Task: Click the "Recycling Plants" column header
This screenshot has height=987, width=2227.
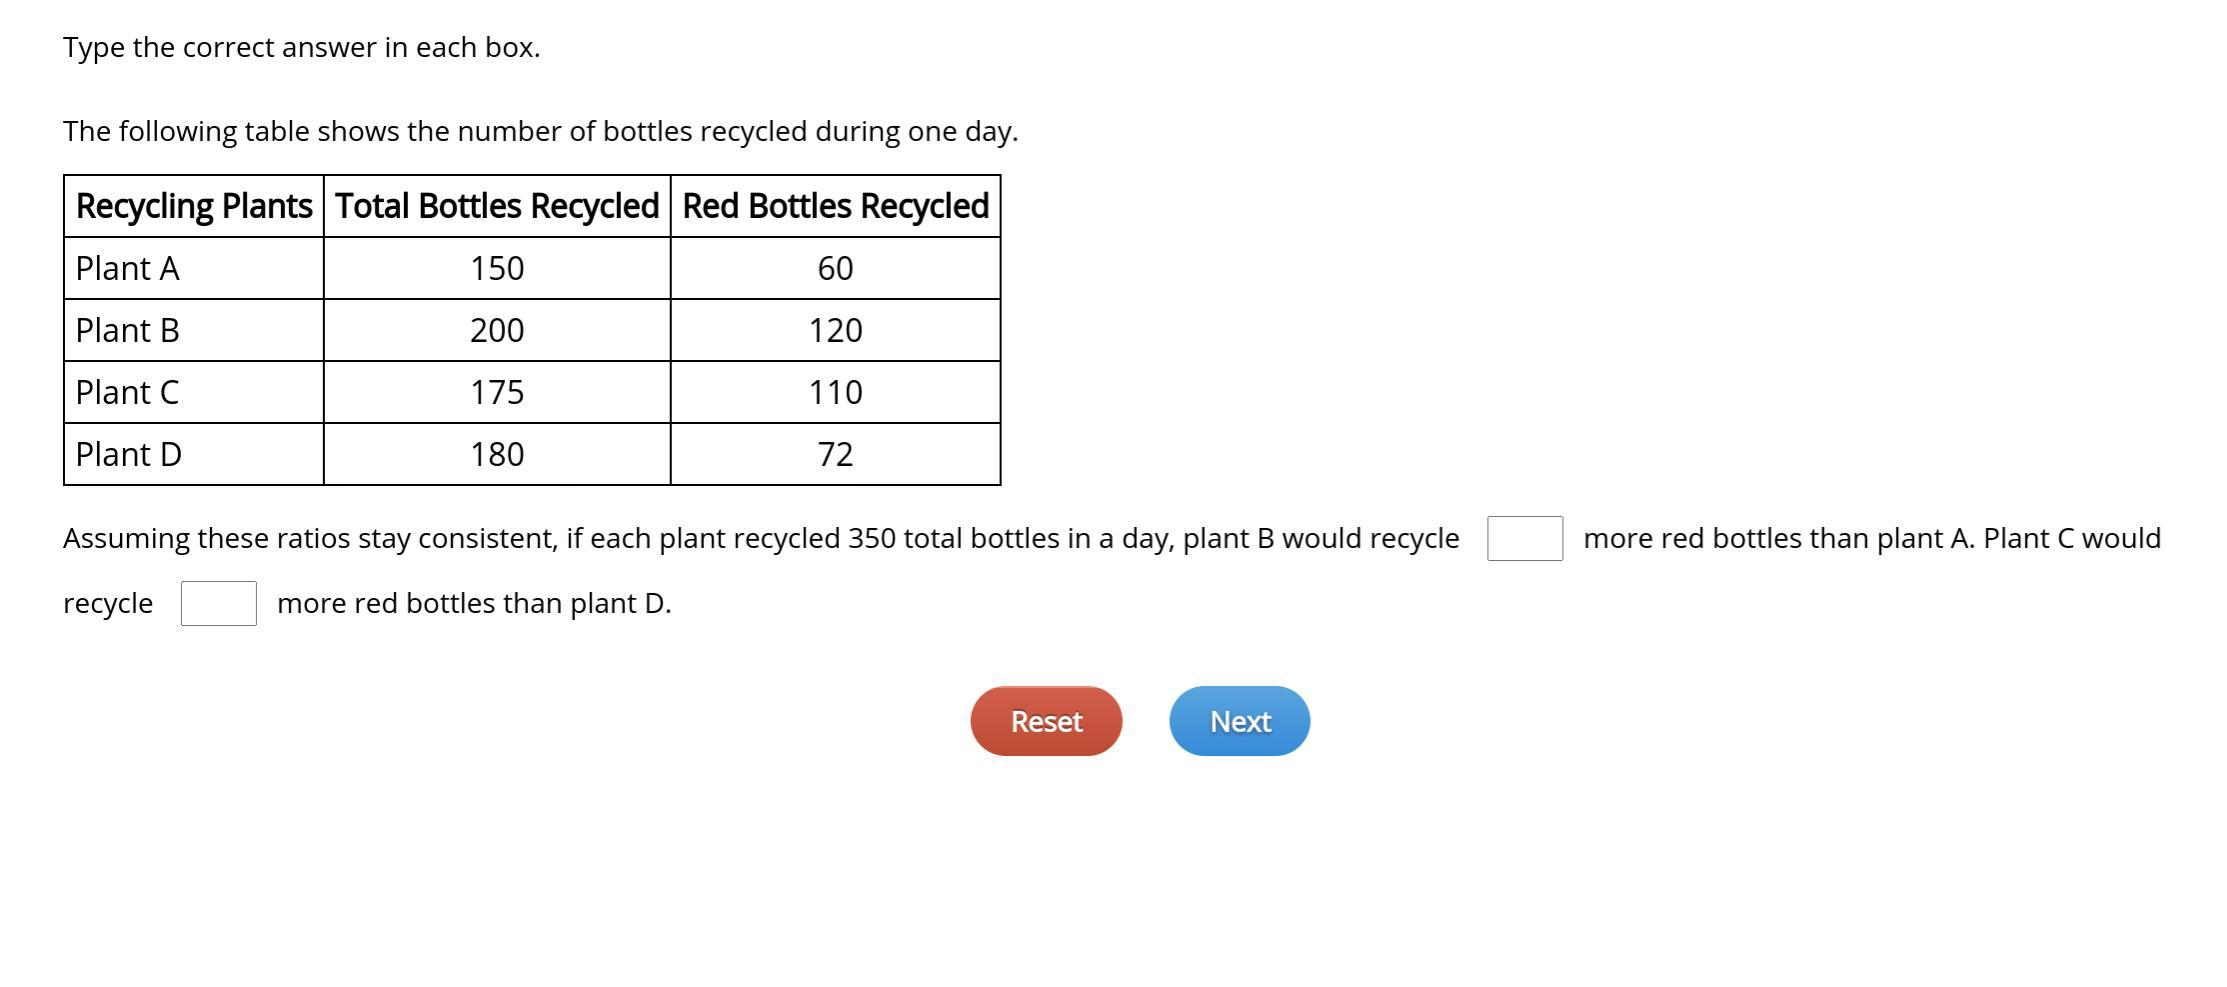Action: coord(194,206)
